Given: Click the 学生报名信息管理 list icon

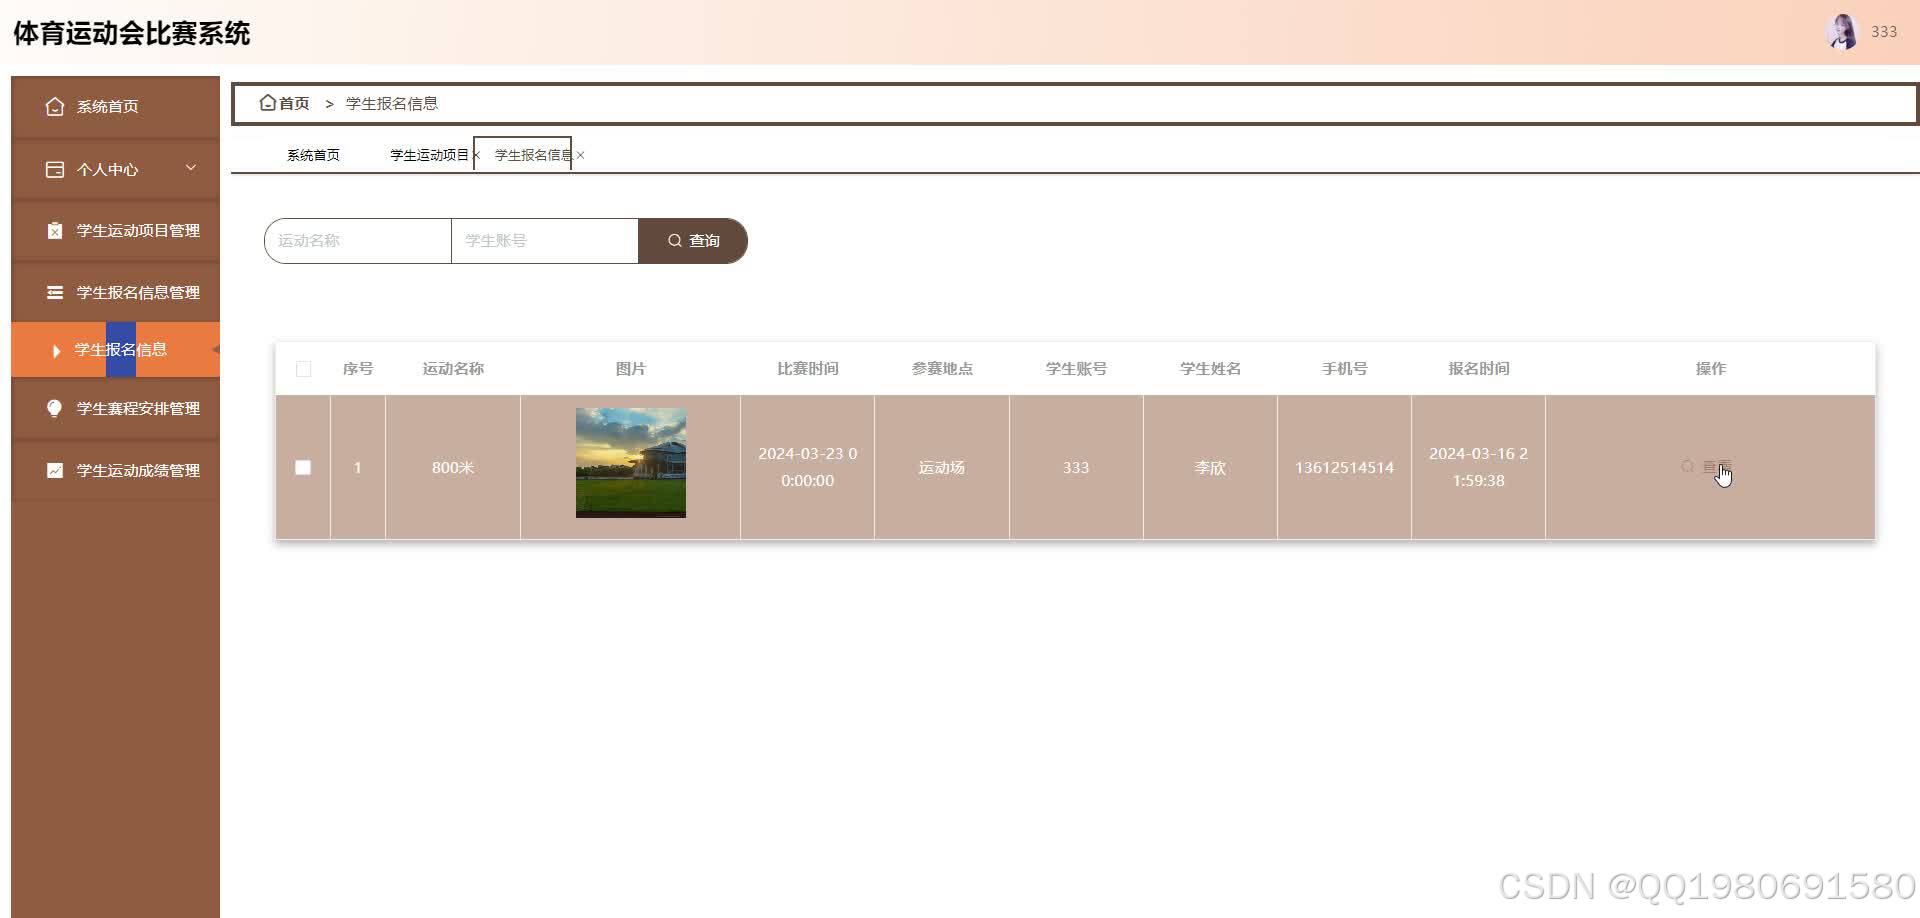Looking at the screenshot, I should click(55, 292).
